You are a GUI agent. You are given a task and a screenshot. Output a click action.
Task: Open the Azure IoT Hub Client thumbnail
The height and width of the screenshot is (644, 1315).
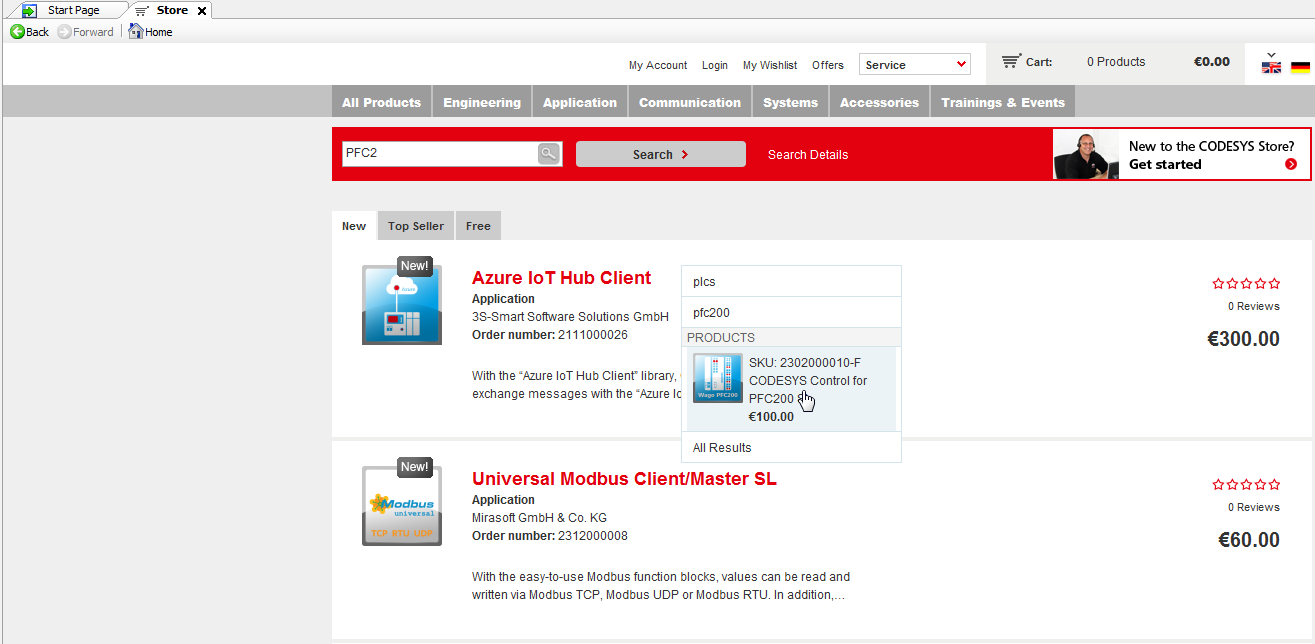[401, 305]
